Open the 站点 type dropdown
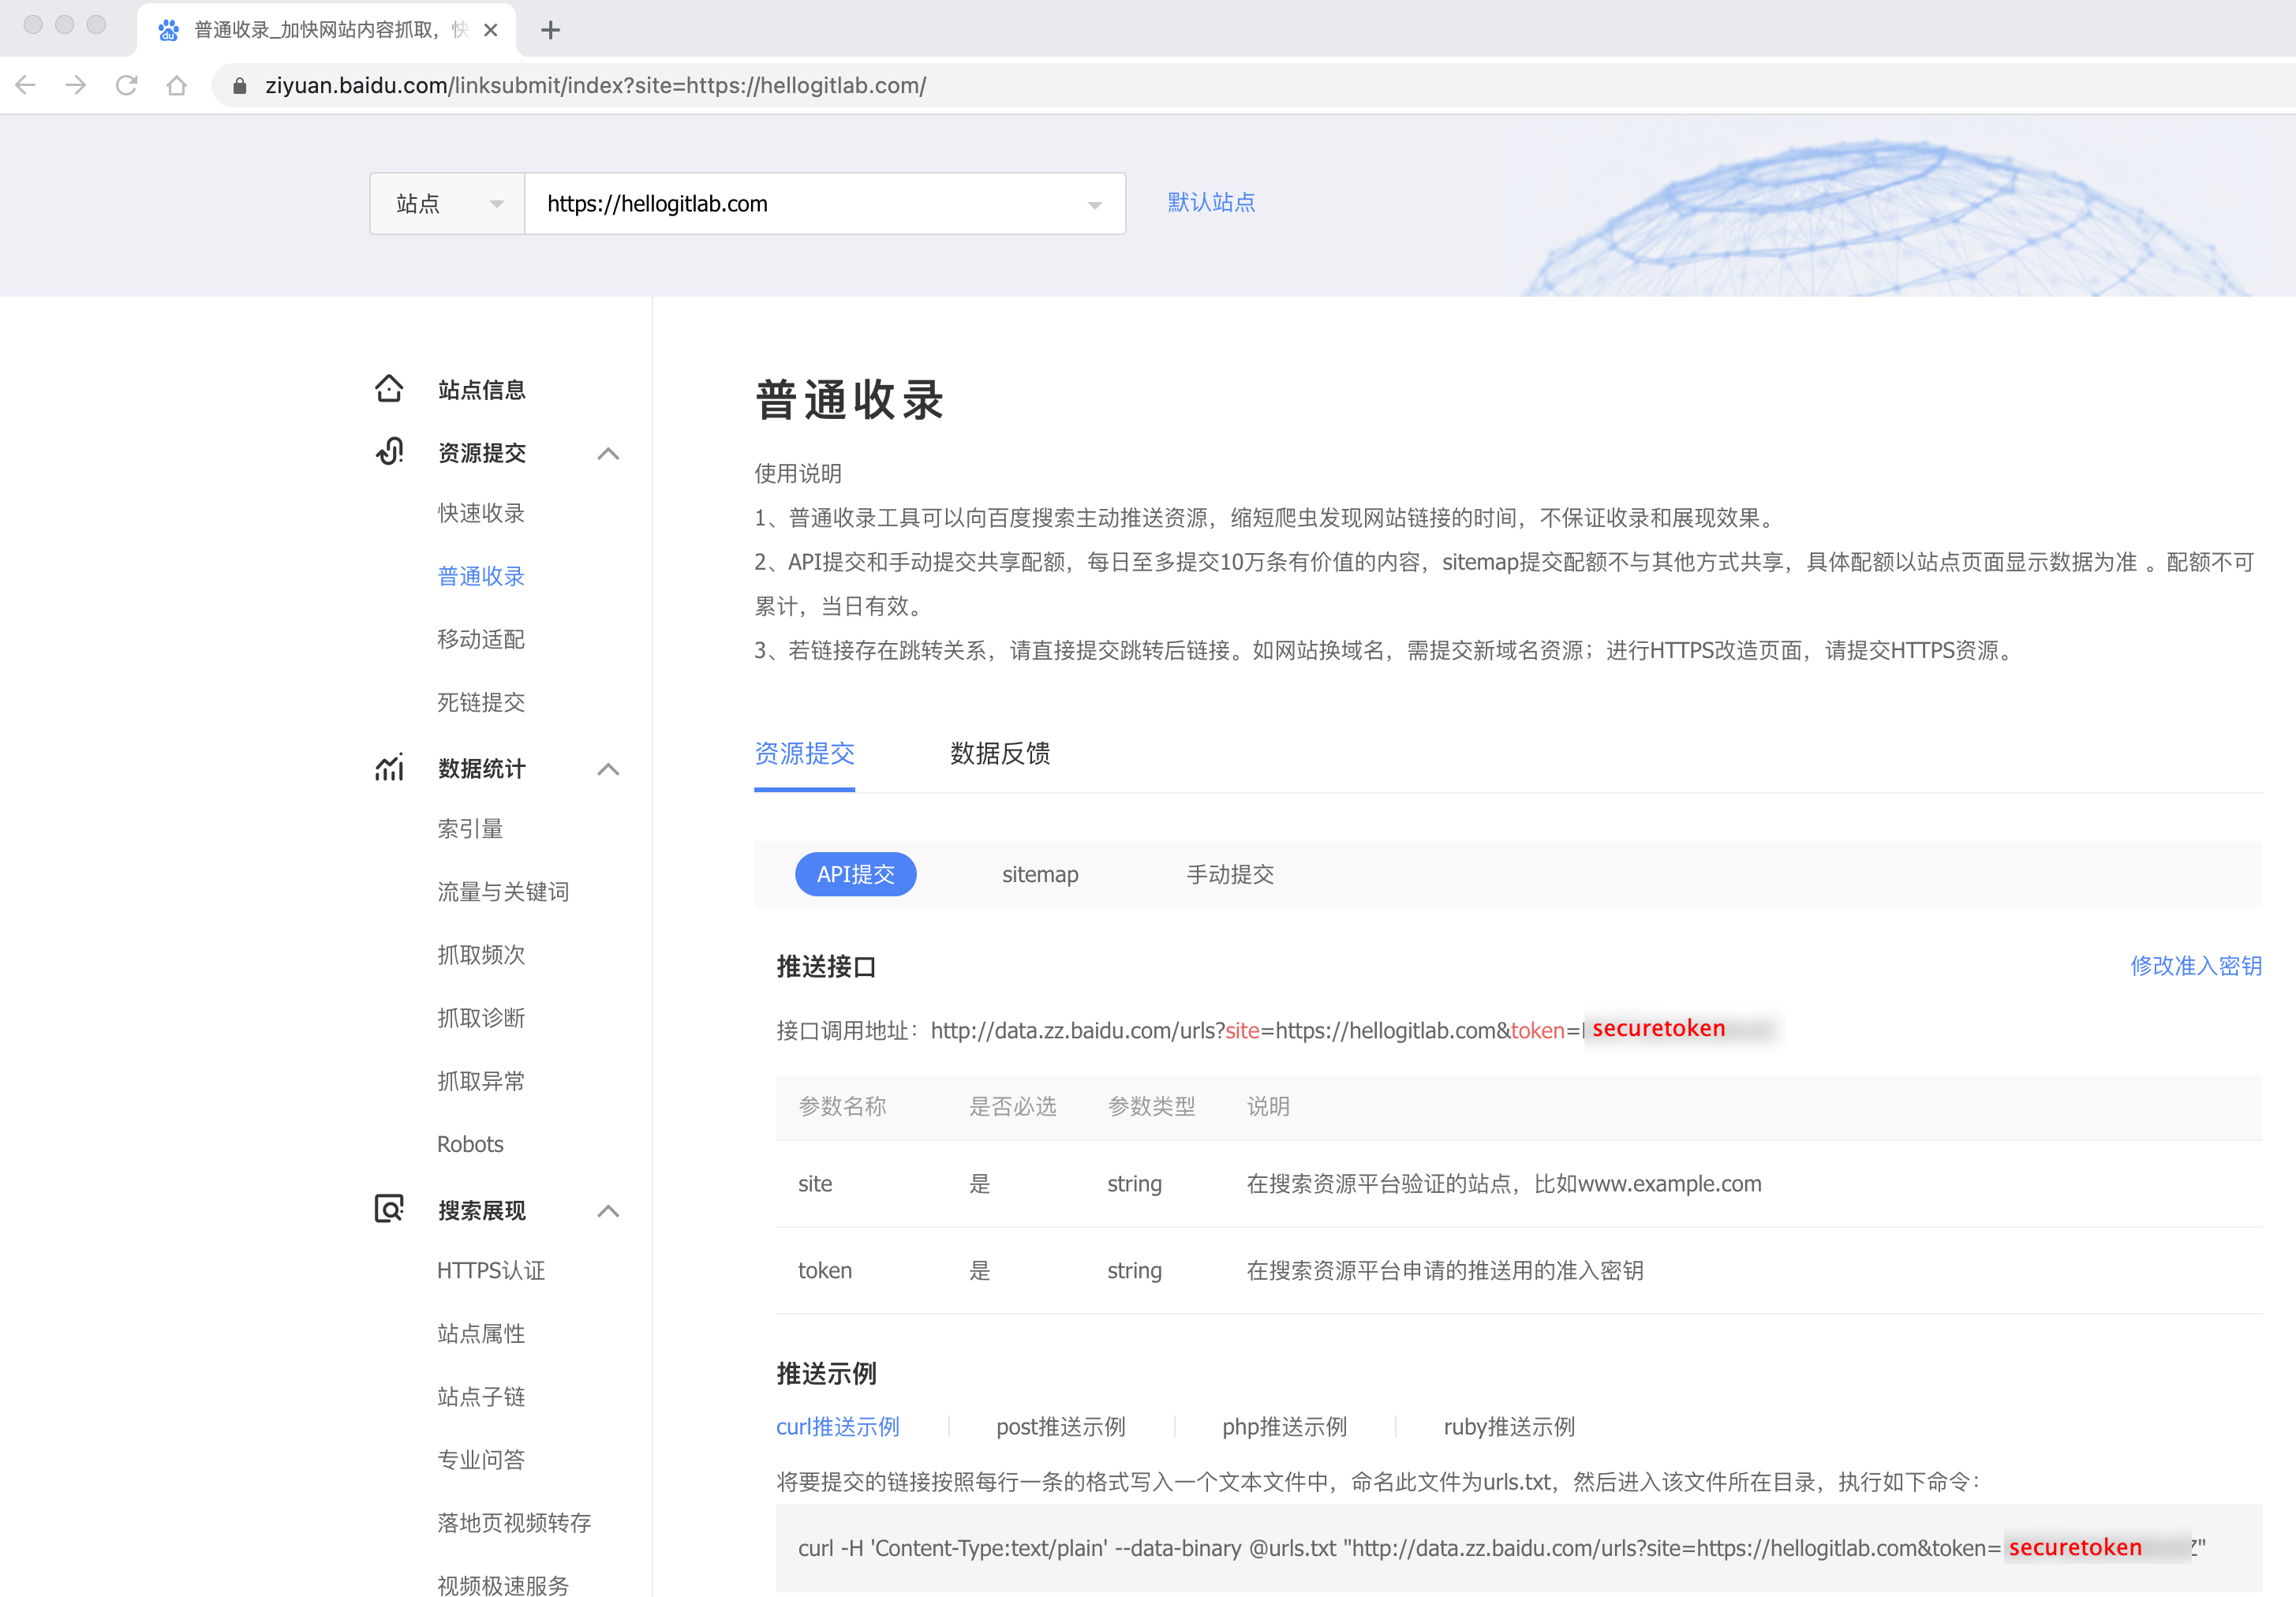 coord(447,204)
